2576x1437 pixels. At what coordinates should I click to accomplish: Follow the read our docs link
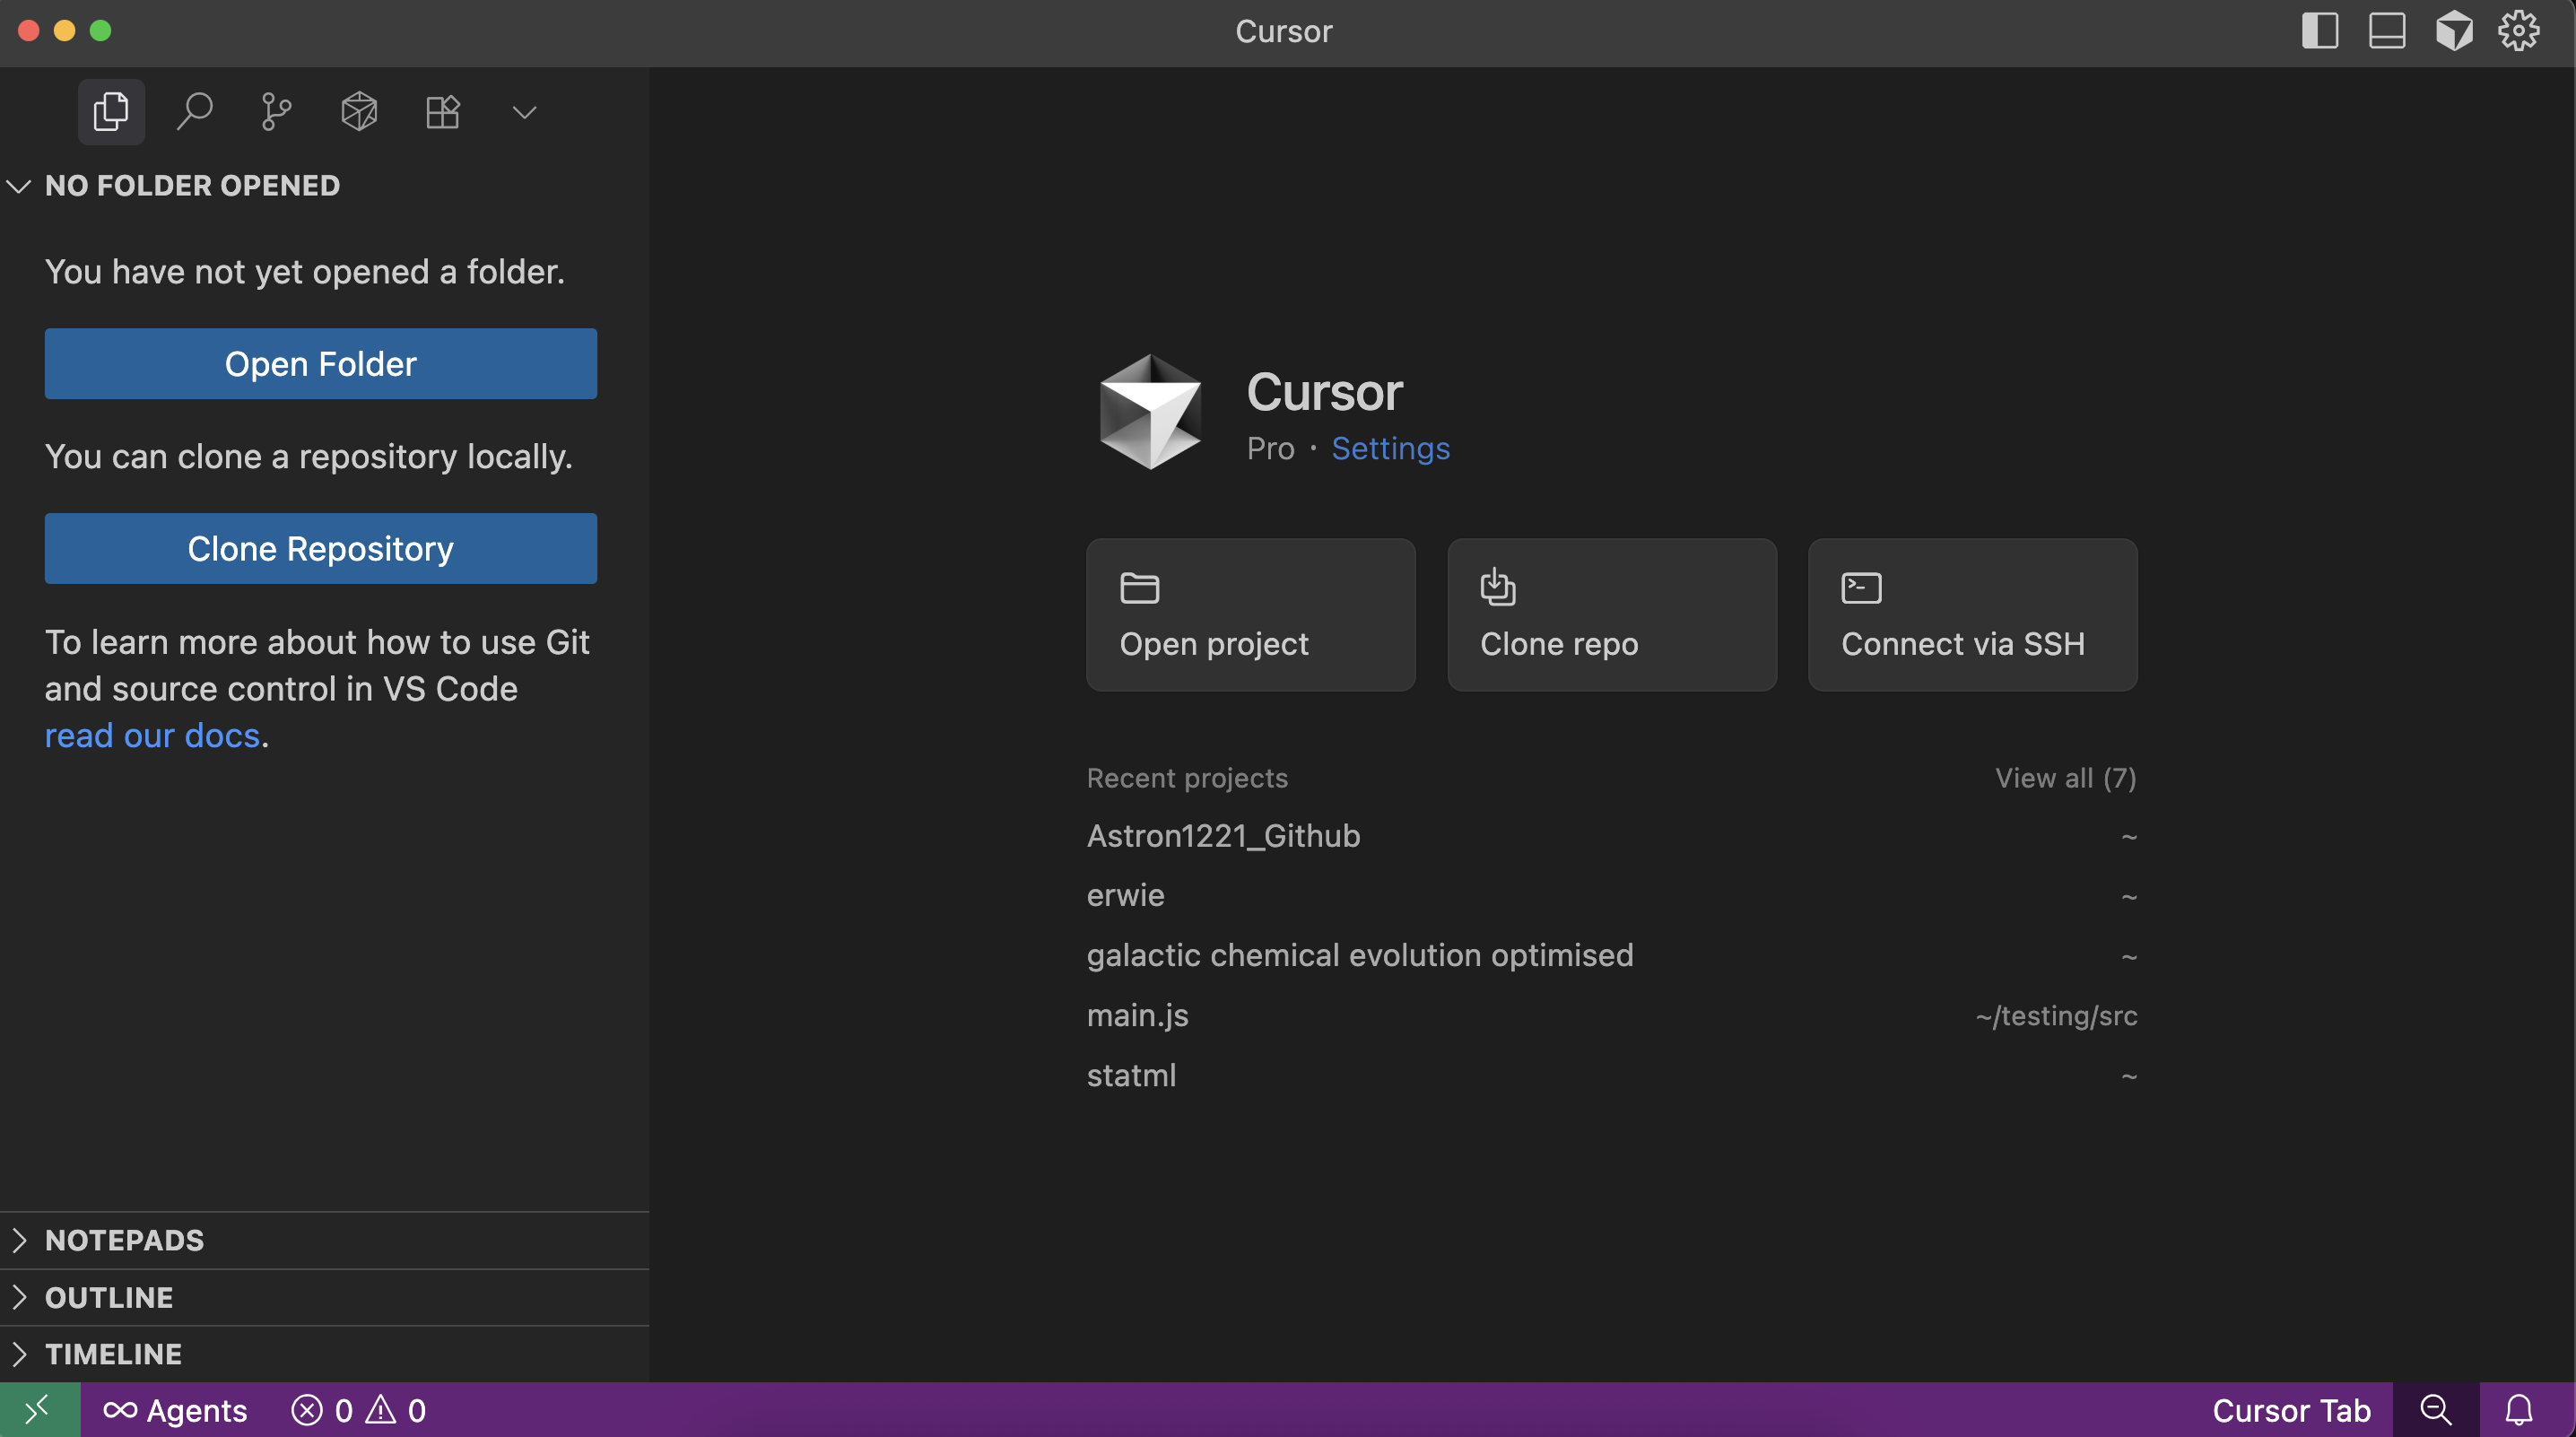(x=152, y=735)
